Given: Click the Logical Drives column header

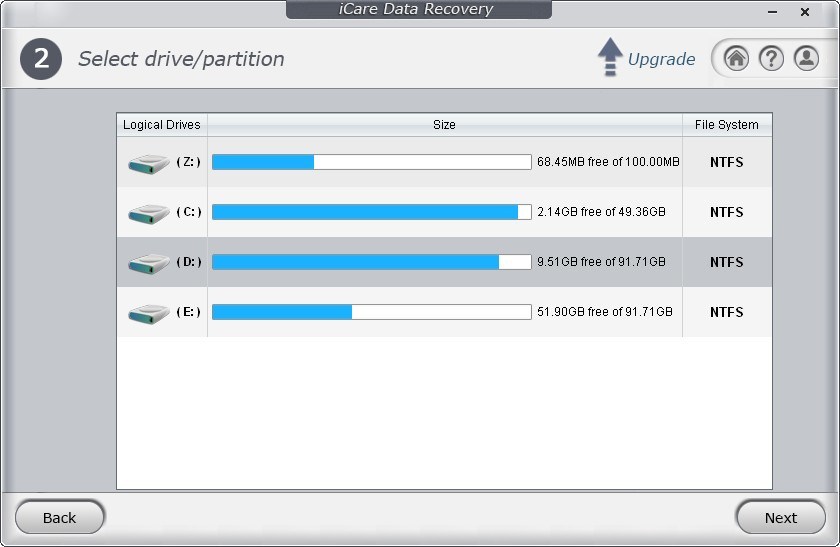Looking at the screenshot, I should pyautogui.click(x=162, y=125).
